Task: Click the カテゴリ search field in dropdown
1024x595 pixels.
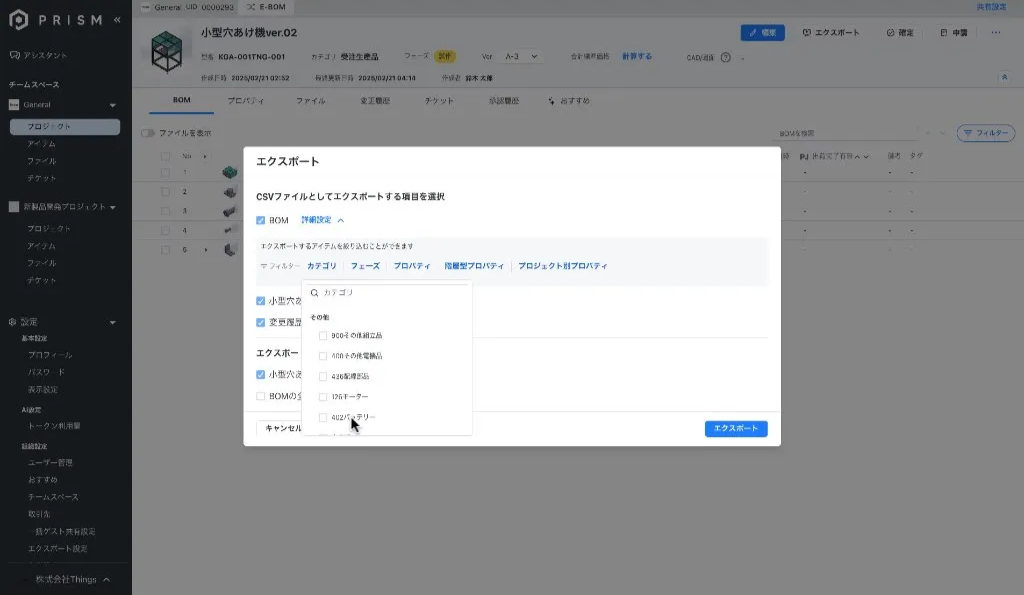Action: click(x=390, y=293)
